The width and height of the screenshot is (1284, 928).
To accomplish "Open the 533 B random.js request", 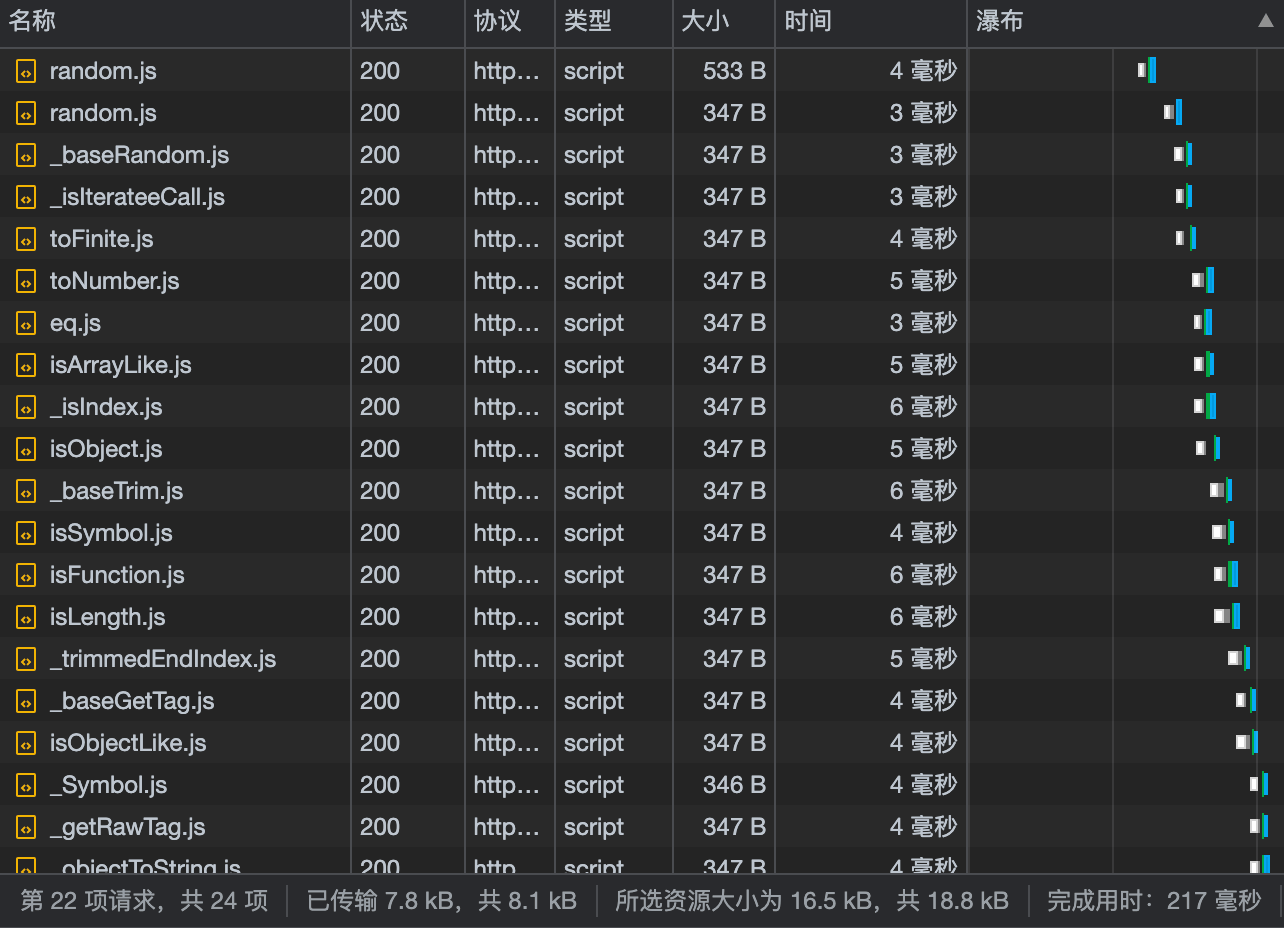I will coord(103,71).
